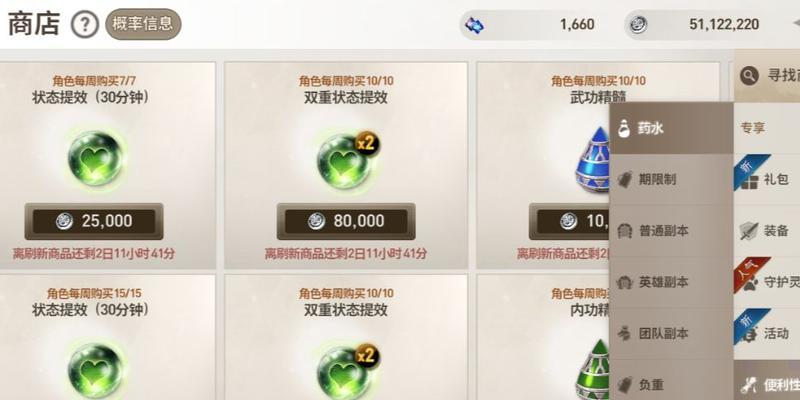Open the 概率信息 probability info button

coord(143,24)
